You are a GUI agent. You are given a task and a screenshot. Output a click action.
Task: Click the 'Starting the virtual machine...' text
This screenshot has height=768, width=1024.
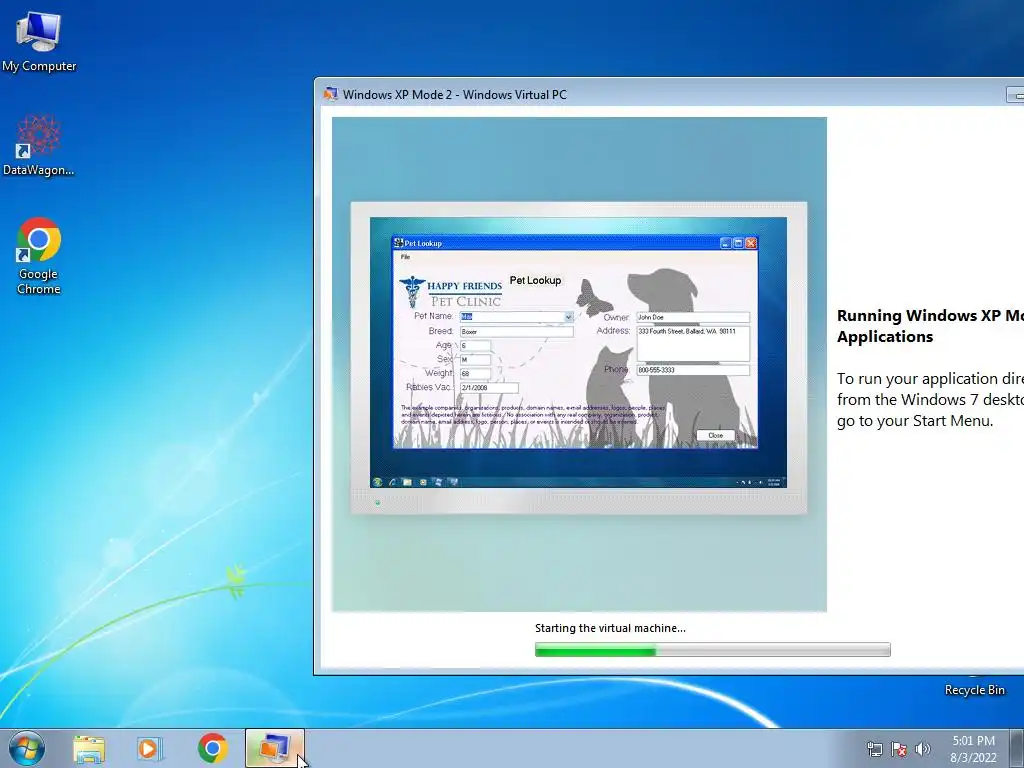[x=610, y=628]
